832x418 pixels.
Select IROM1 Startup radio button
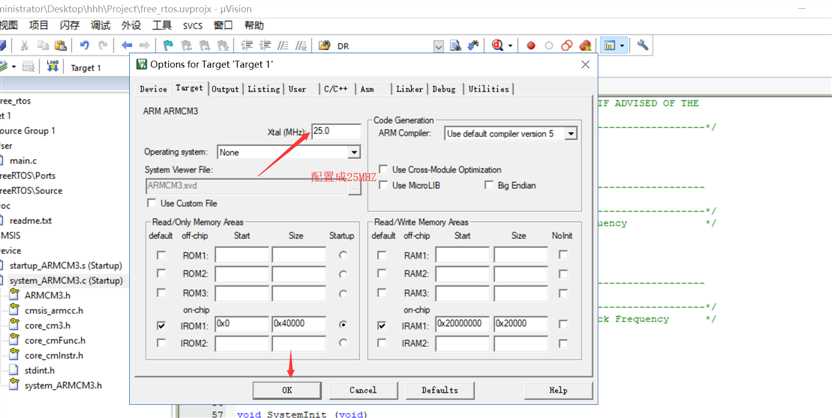point(343,324)
